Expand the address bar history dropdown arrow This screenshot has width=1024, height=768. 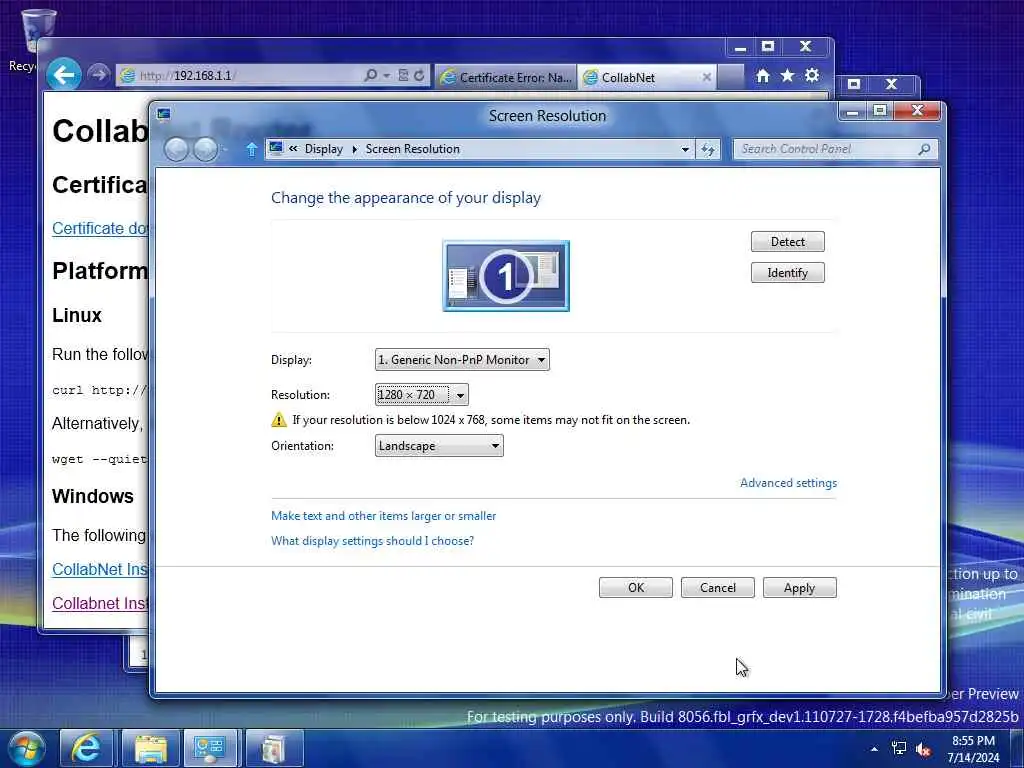point(684,150)
